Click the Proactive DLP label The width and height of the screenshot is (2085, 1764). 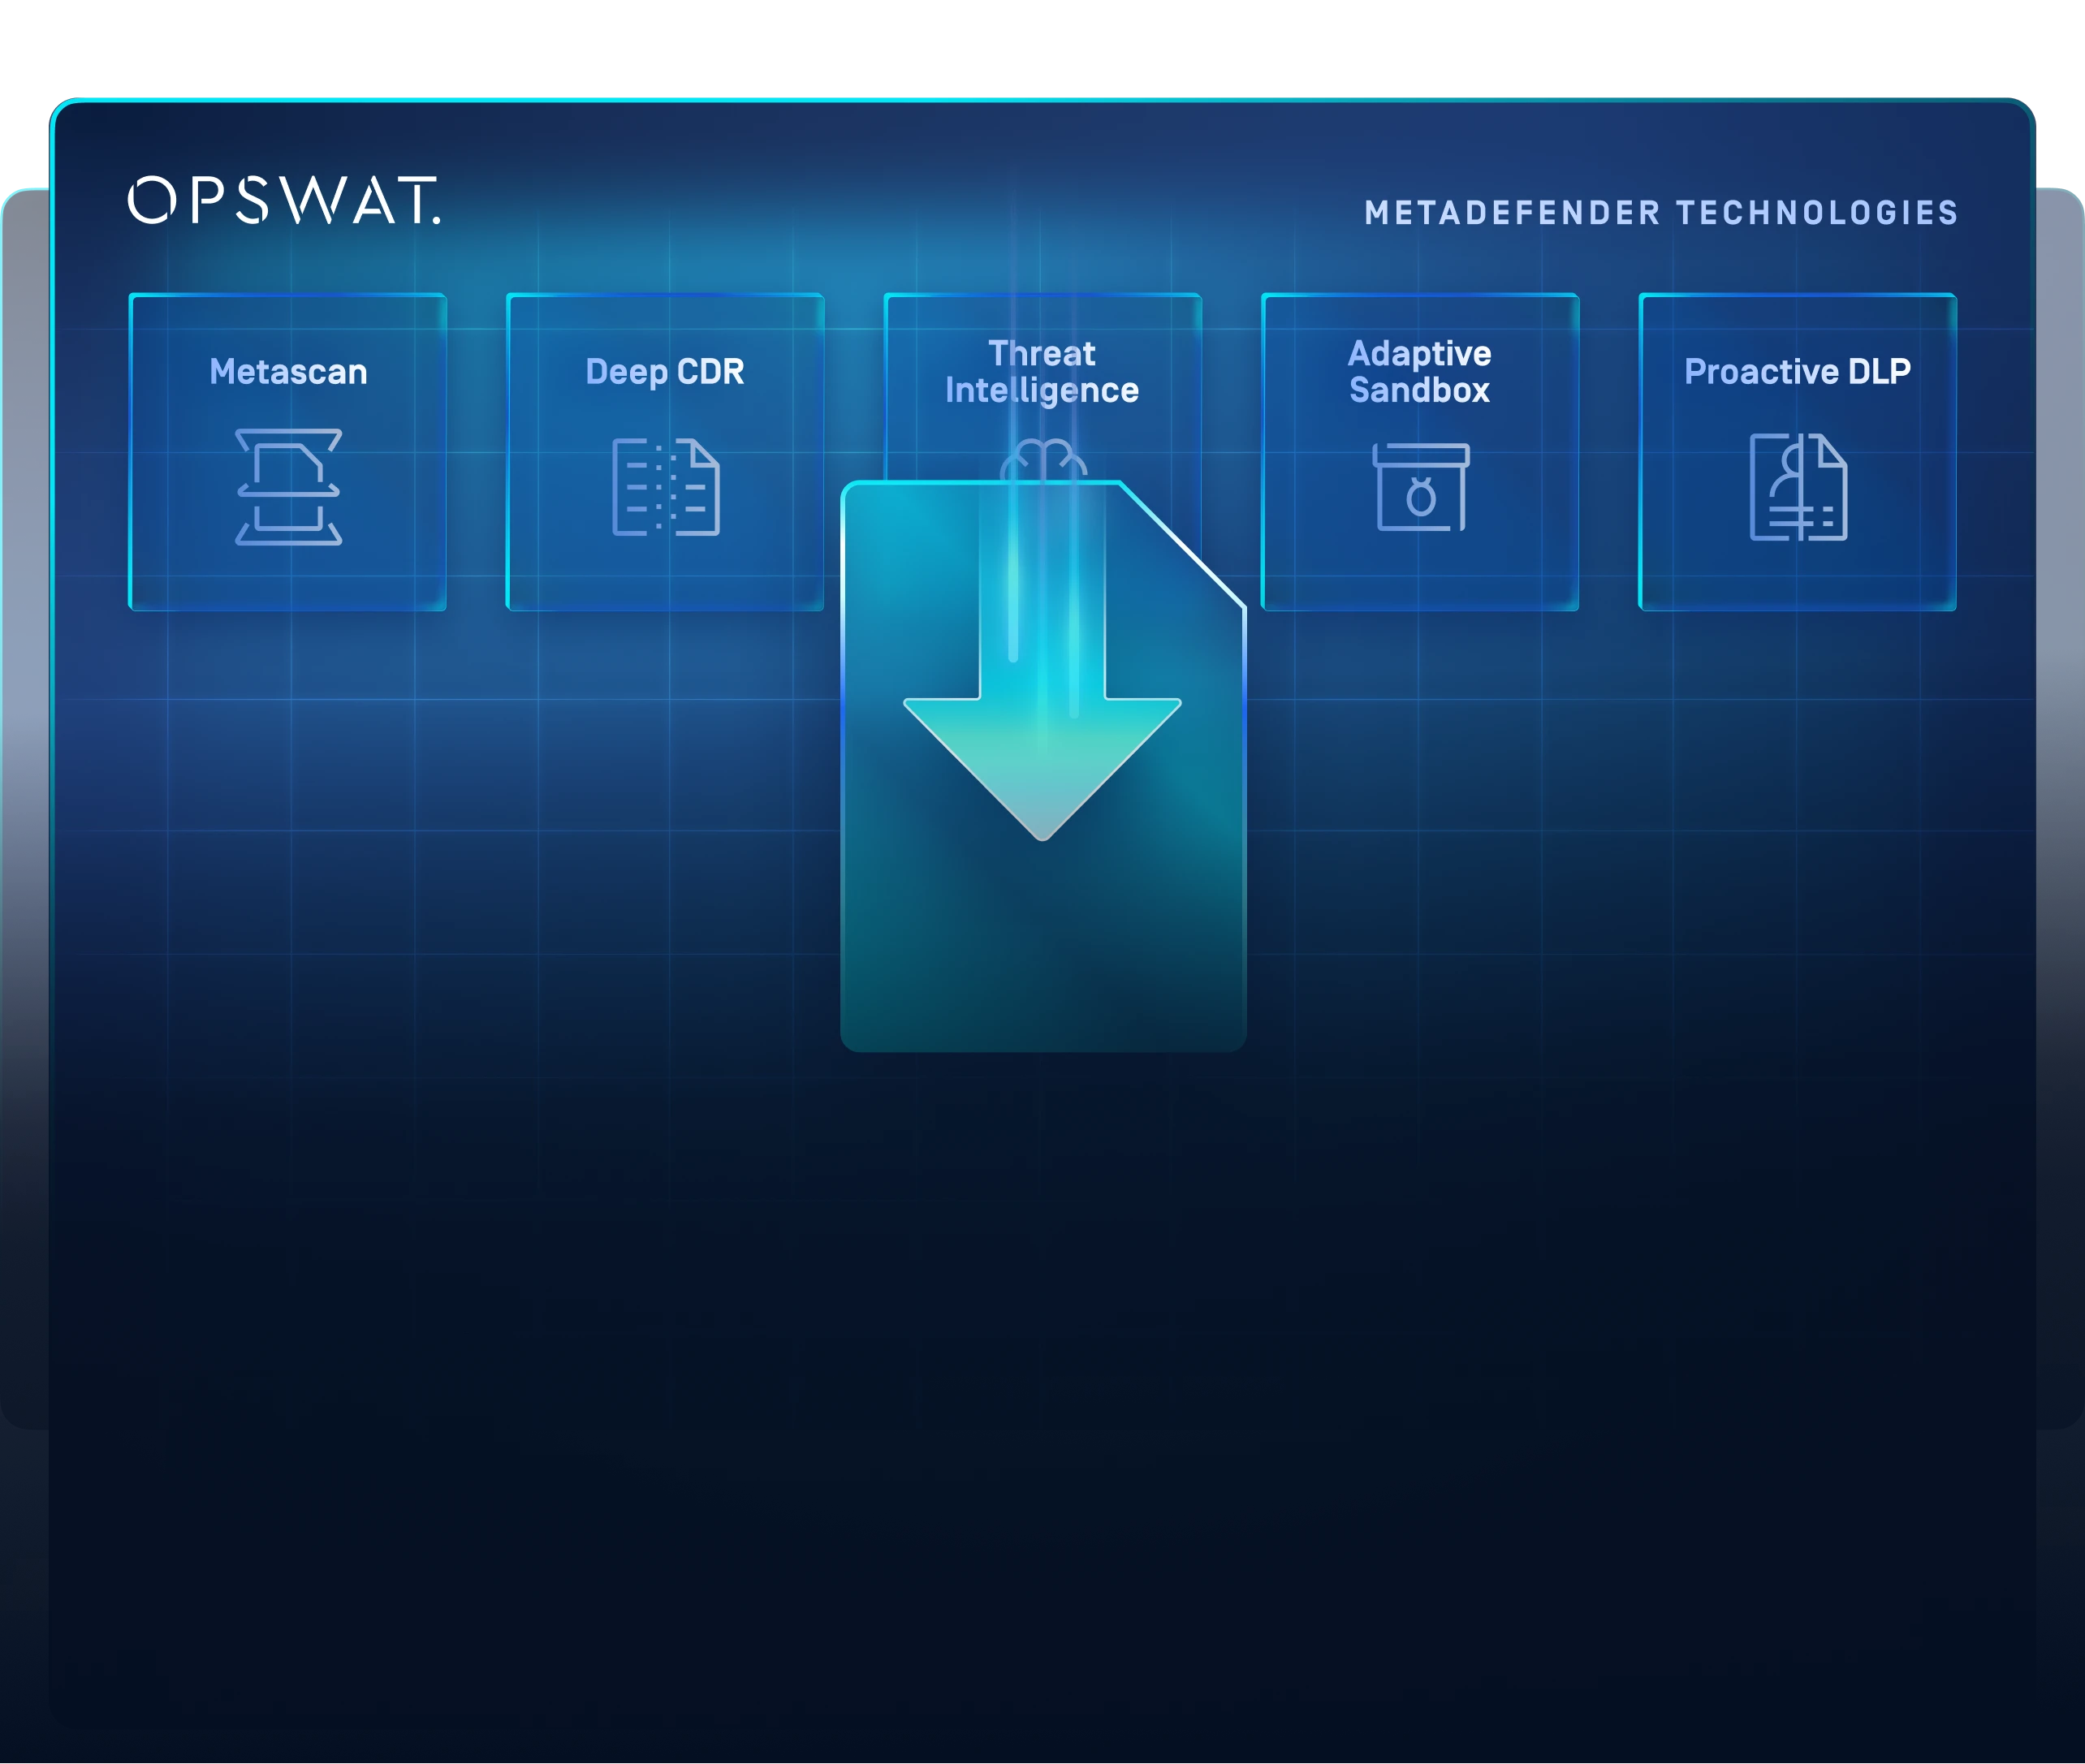(x=1797, y=372)
